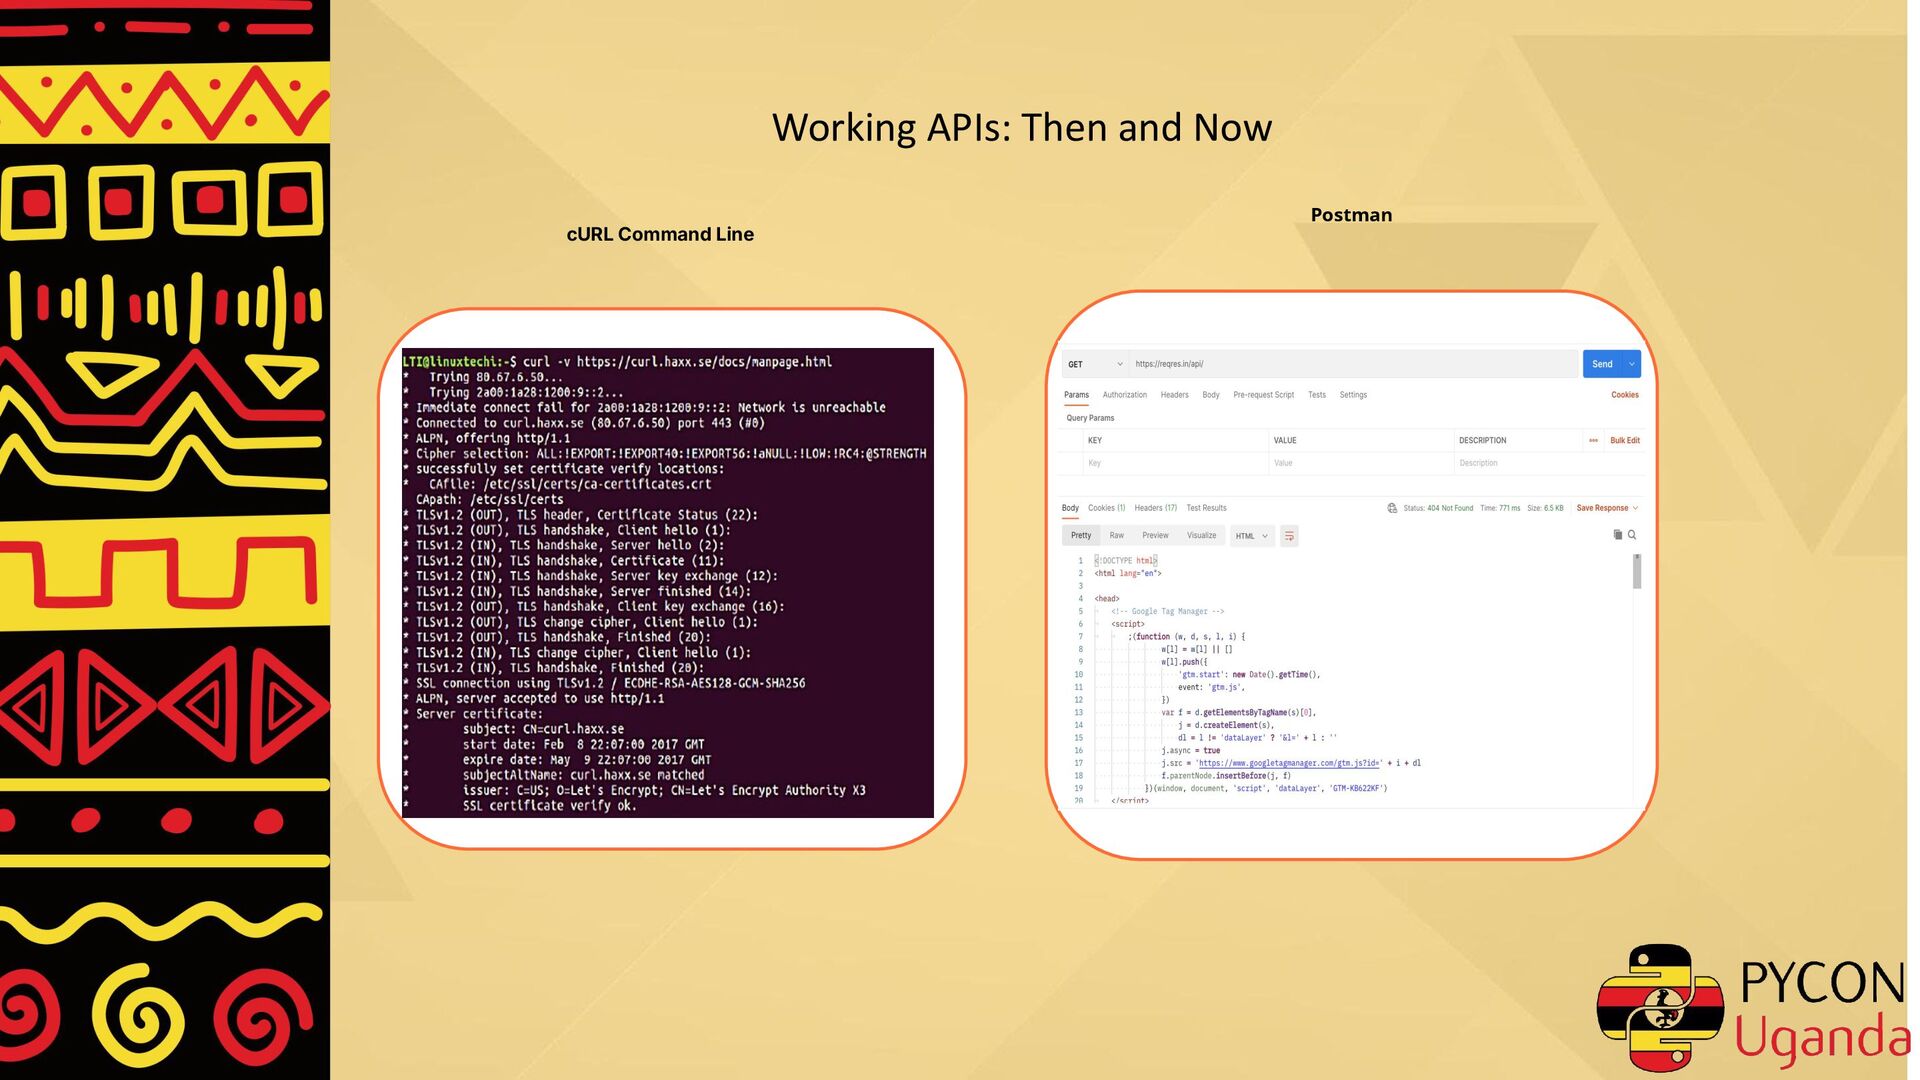The height and width of the screenshot is (1080, 1920).
Task: Open the Pre-request Script tab
Action: point(1263,395)
